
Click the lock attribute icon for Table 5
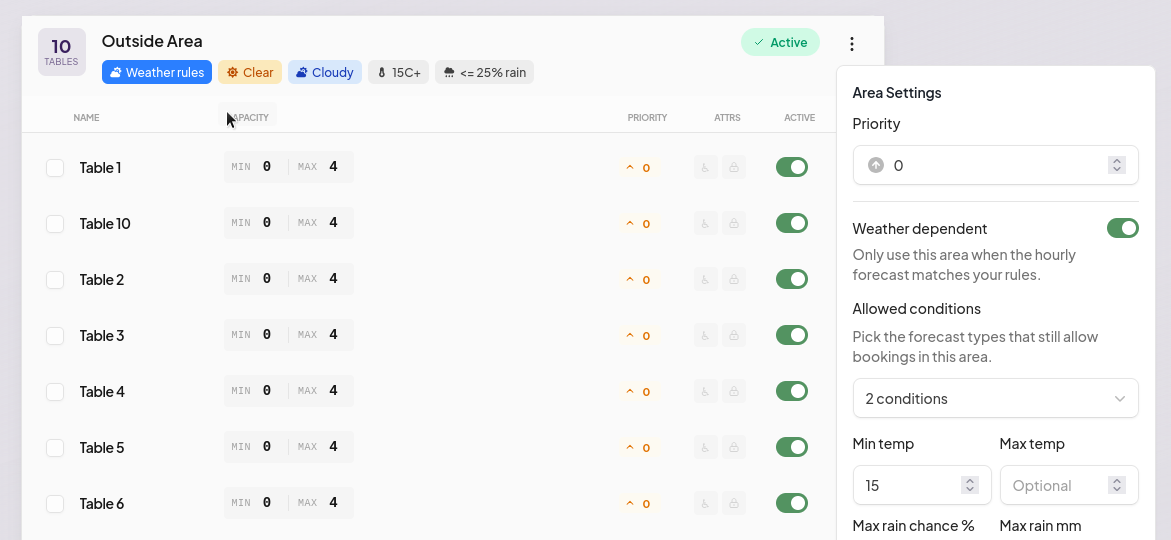[x=734, y=447]
